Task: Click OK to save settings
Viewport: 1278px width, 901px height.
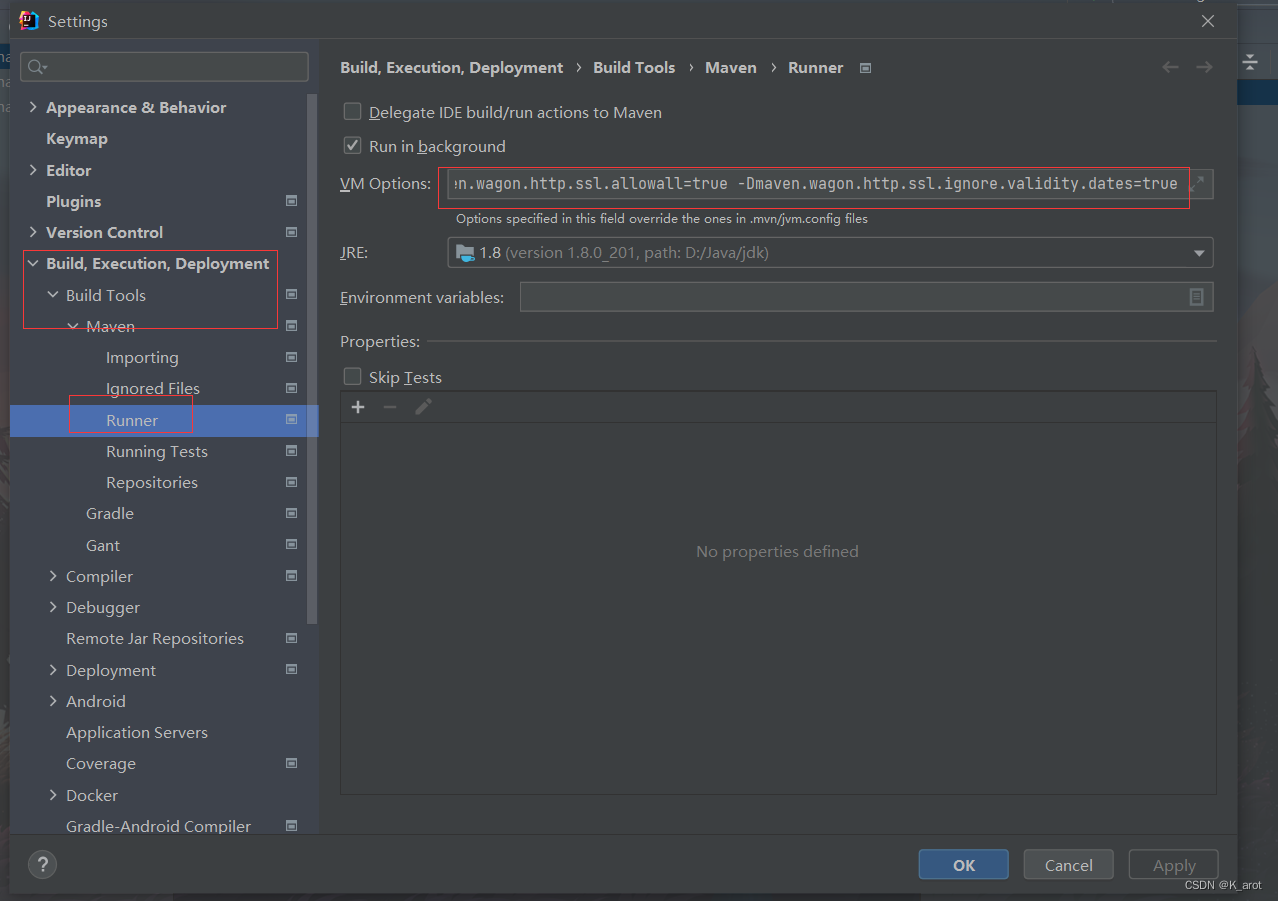Action: [x=964, y=865]
